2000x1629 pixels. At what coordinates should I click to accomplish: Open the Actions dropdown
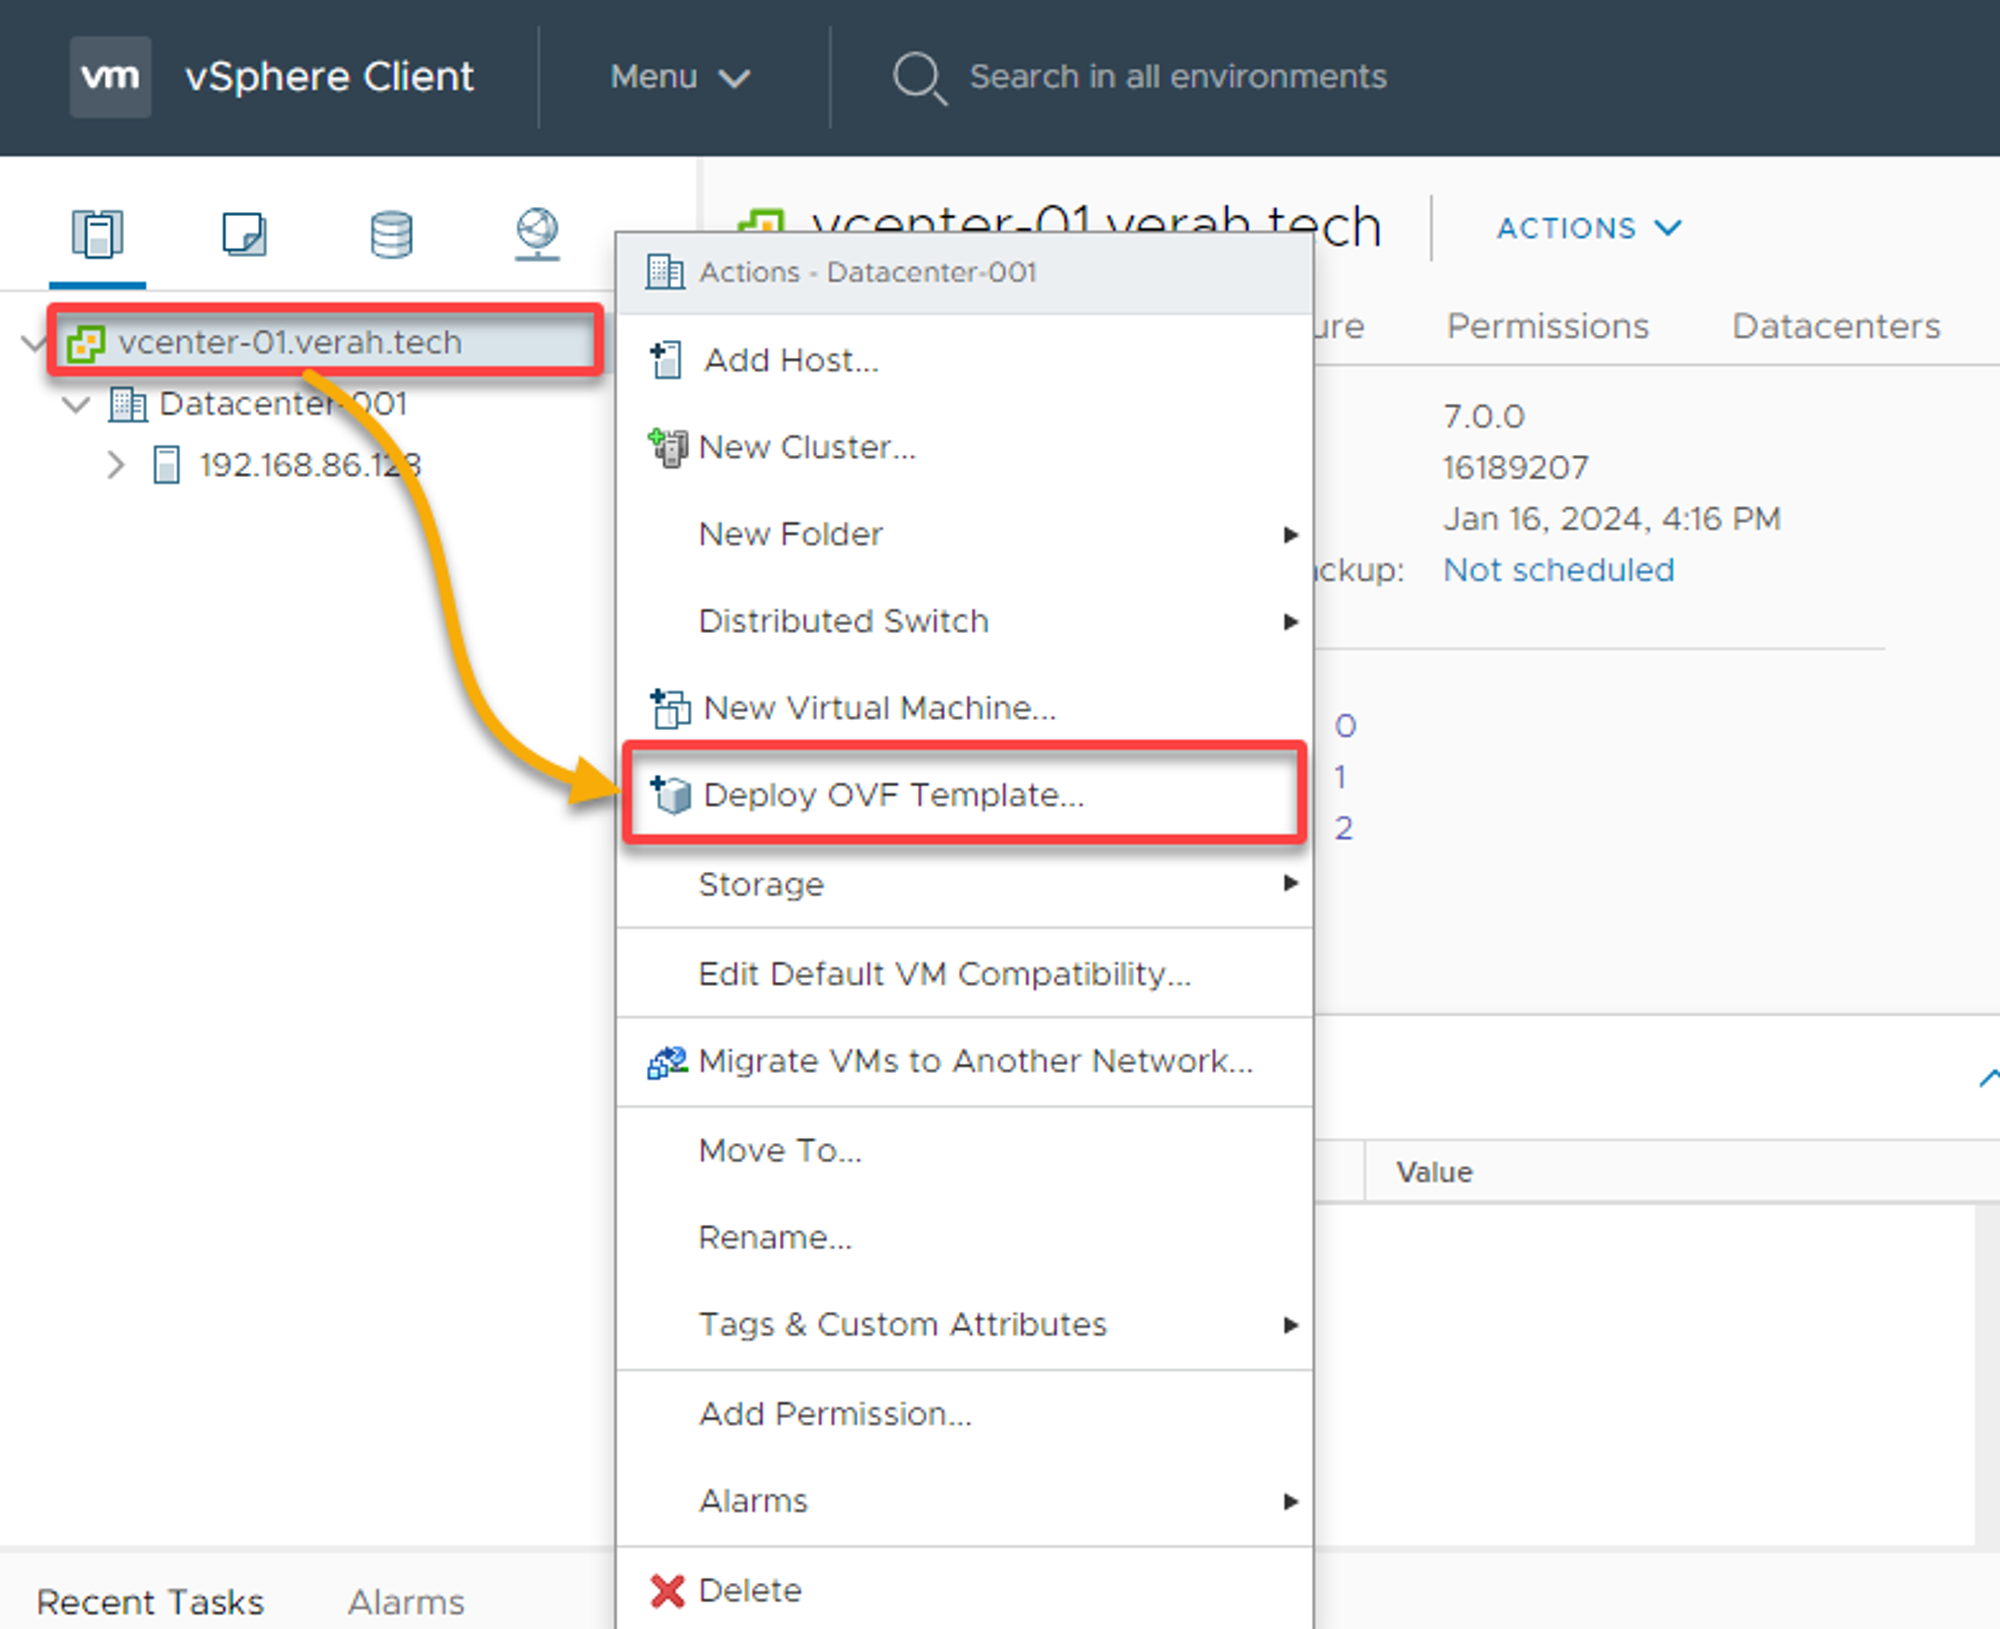click(1587, 228)
